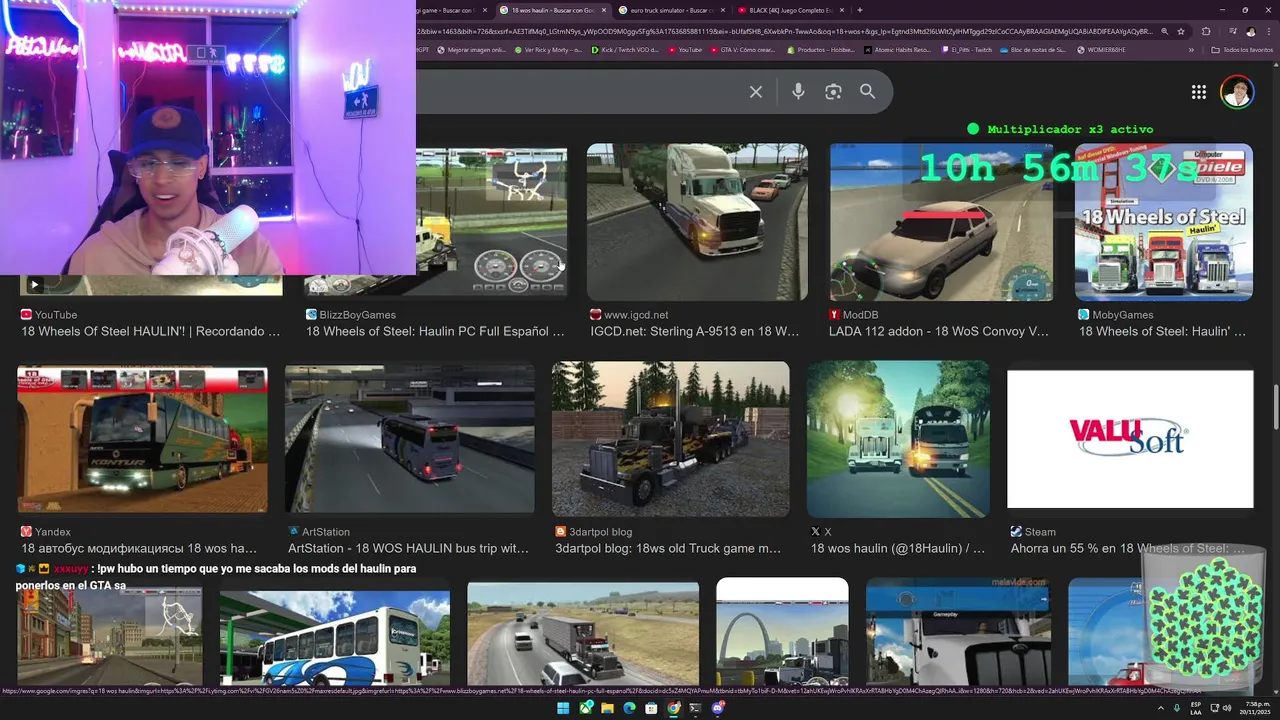Image resolution: width=1280 pixels, height=720 pixels.
Task: Switch to the 'euro truck simulator' tab
Action: (670, 10)
